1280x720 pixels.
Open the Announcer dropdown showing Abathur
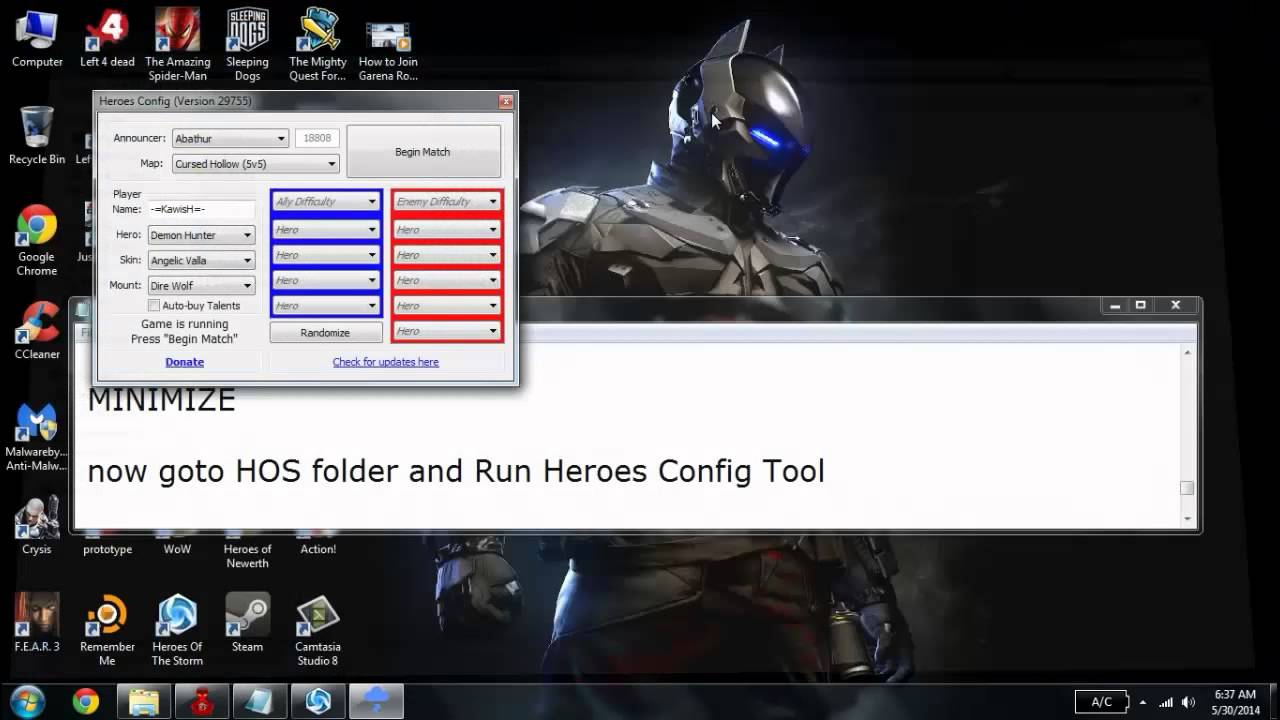click(x=230, y=138)
